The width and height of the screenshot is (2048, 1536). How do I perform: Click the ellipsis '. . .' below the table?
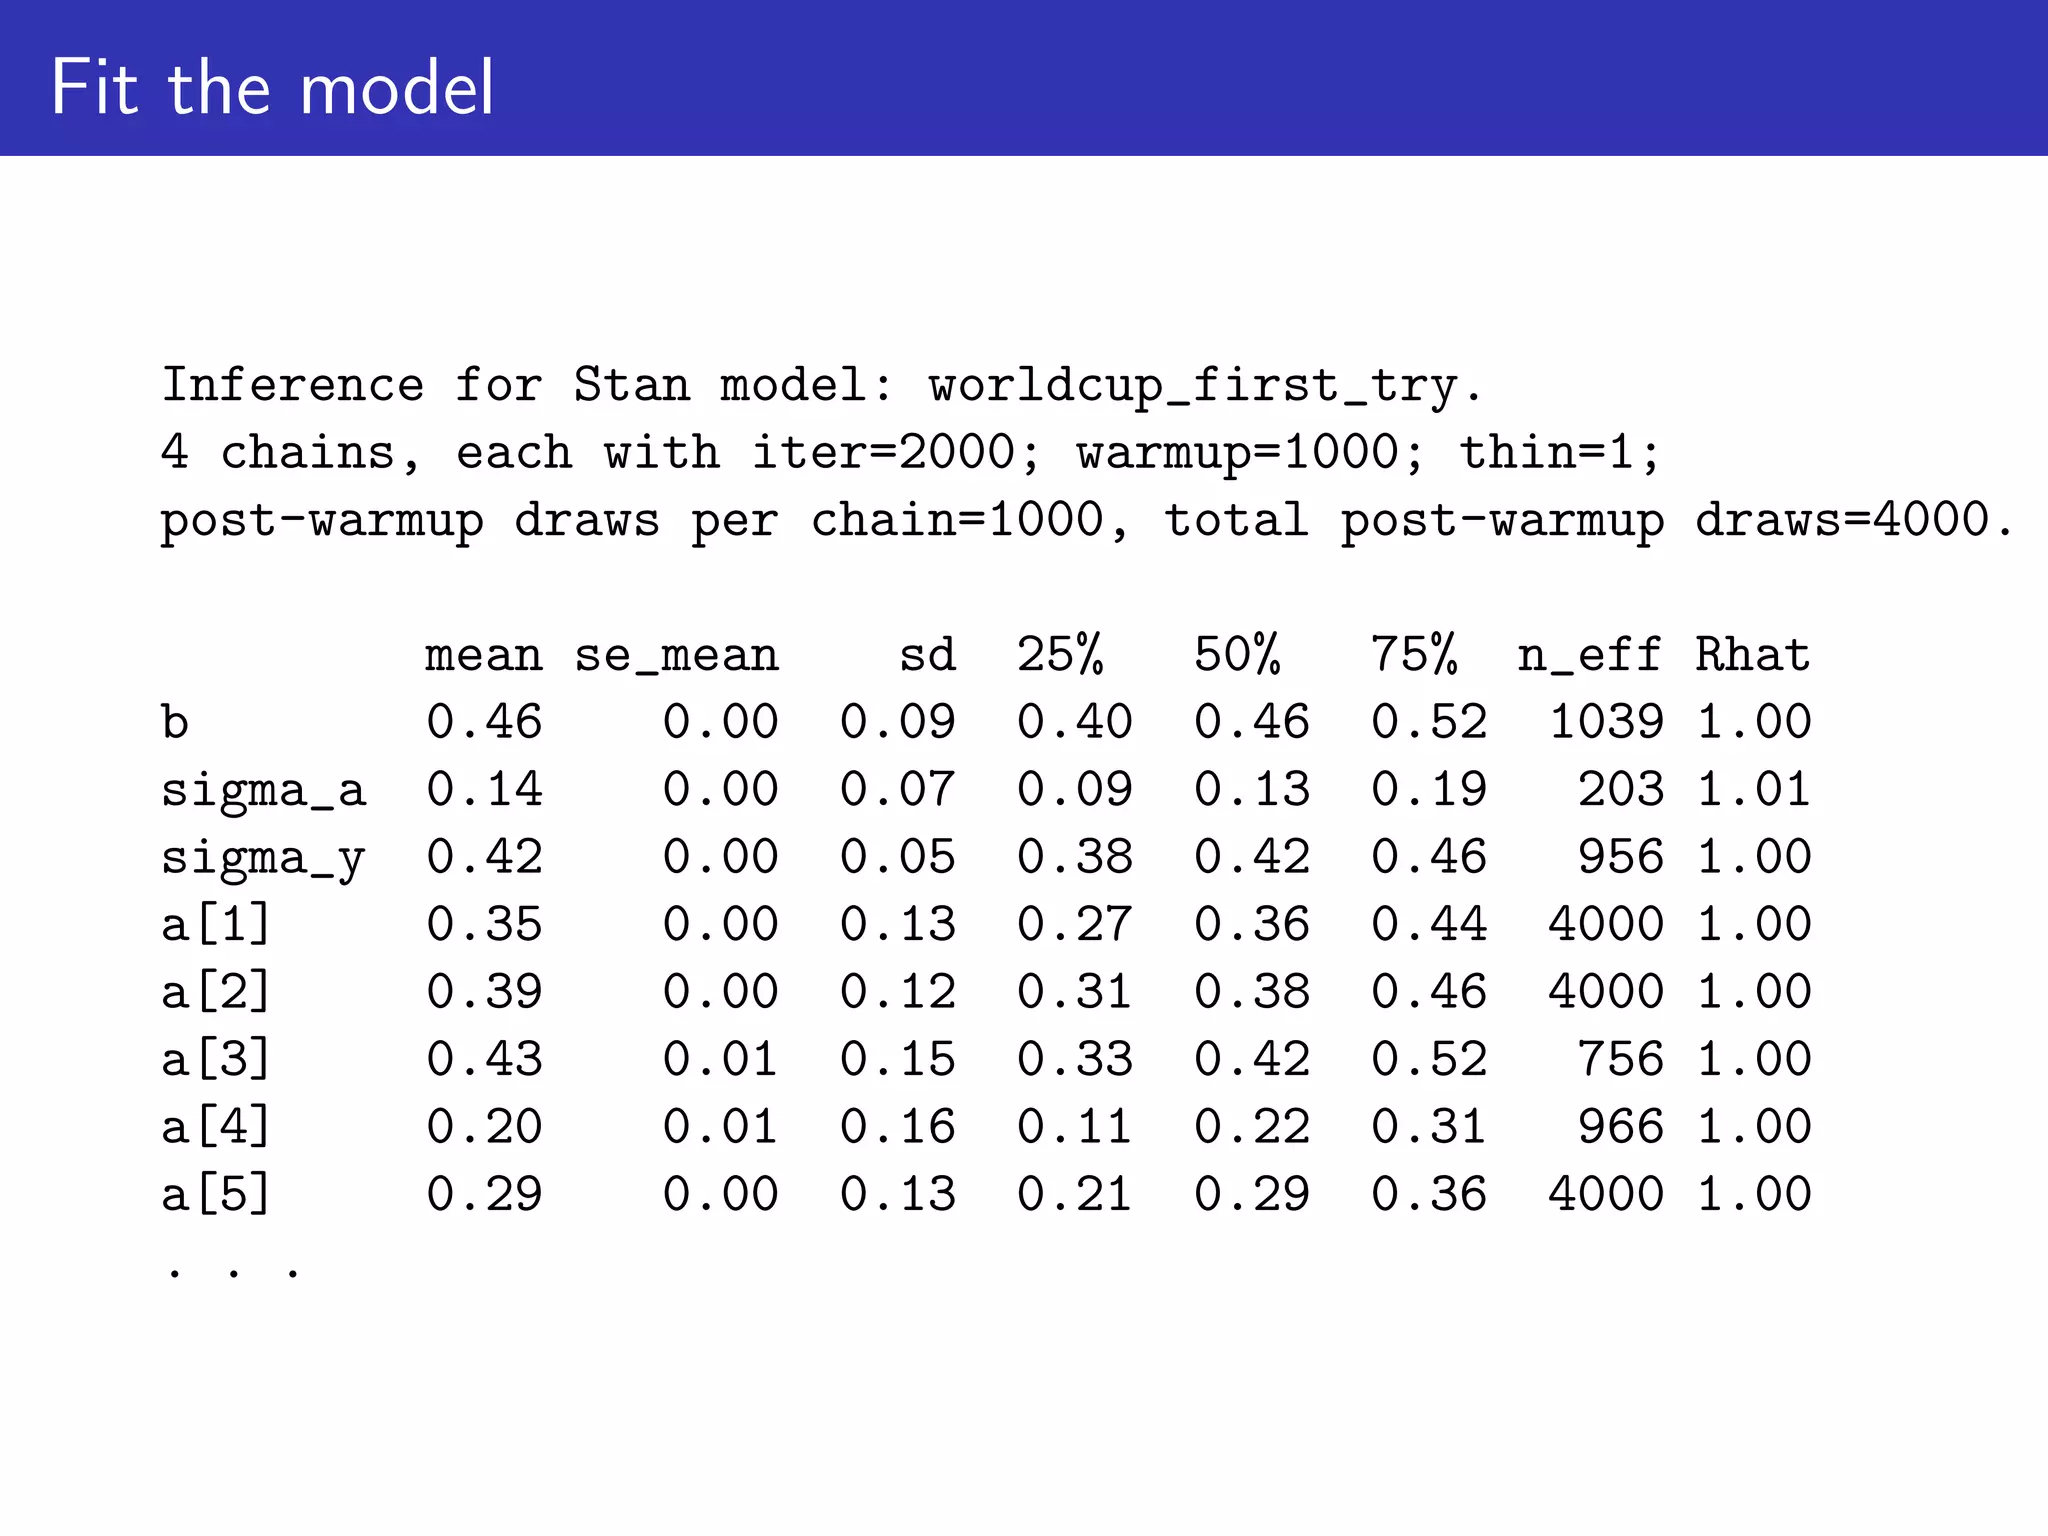(x=234, y=1273)
